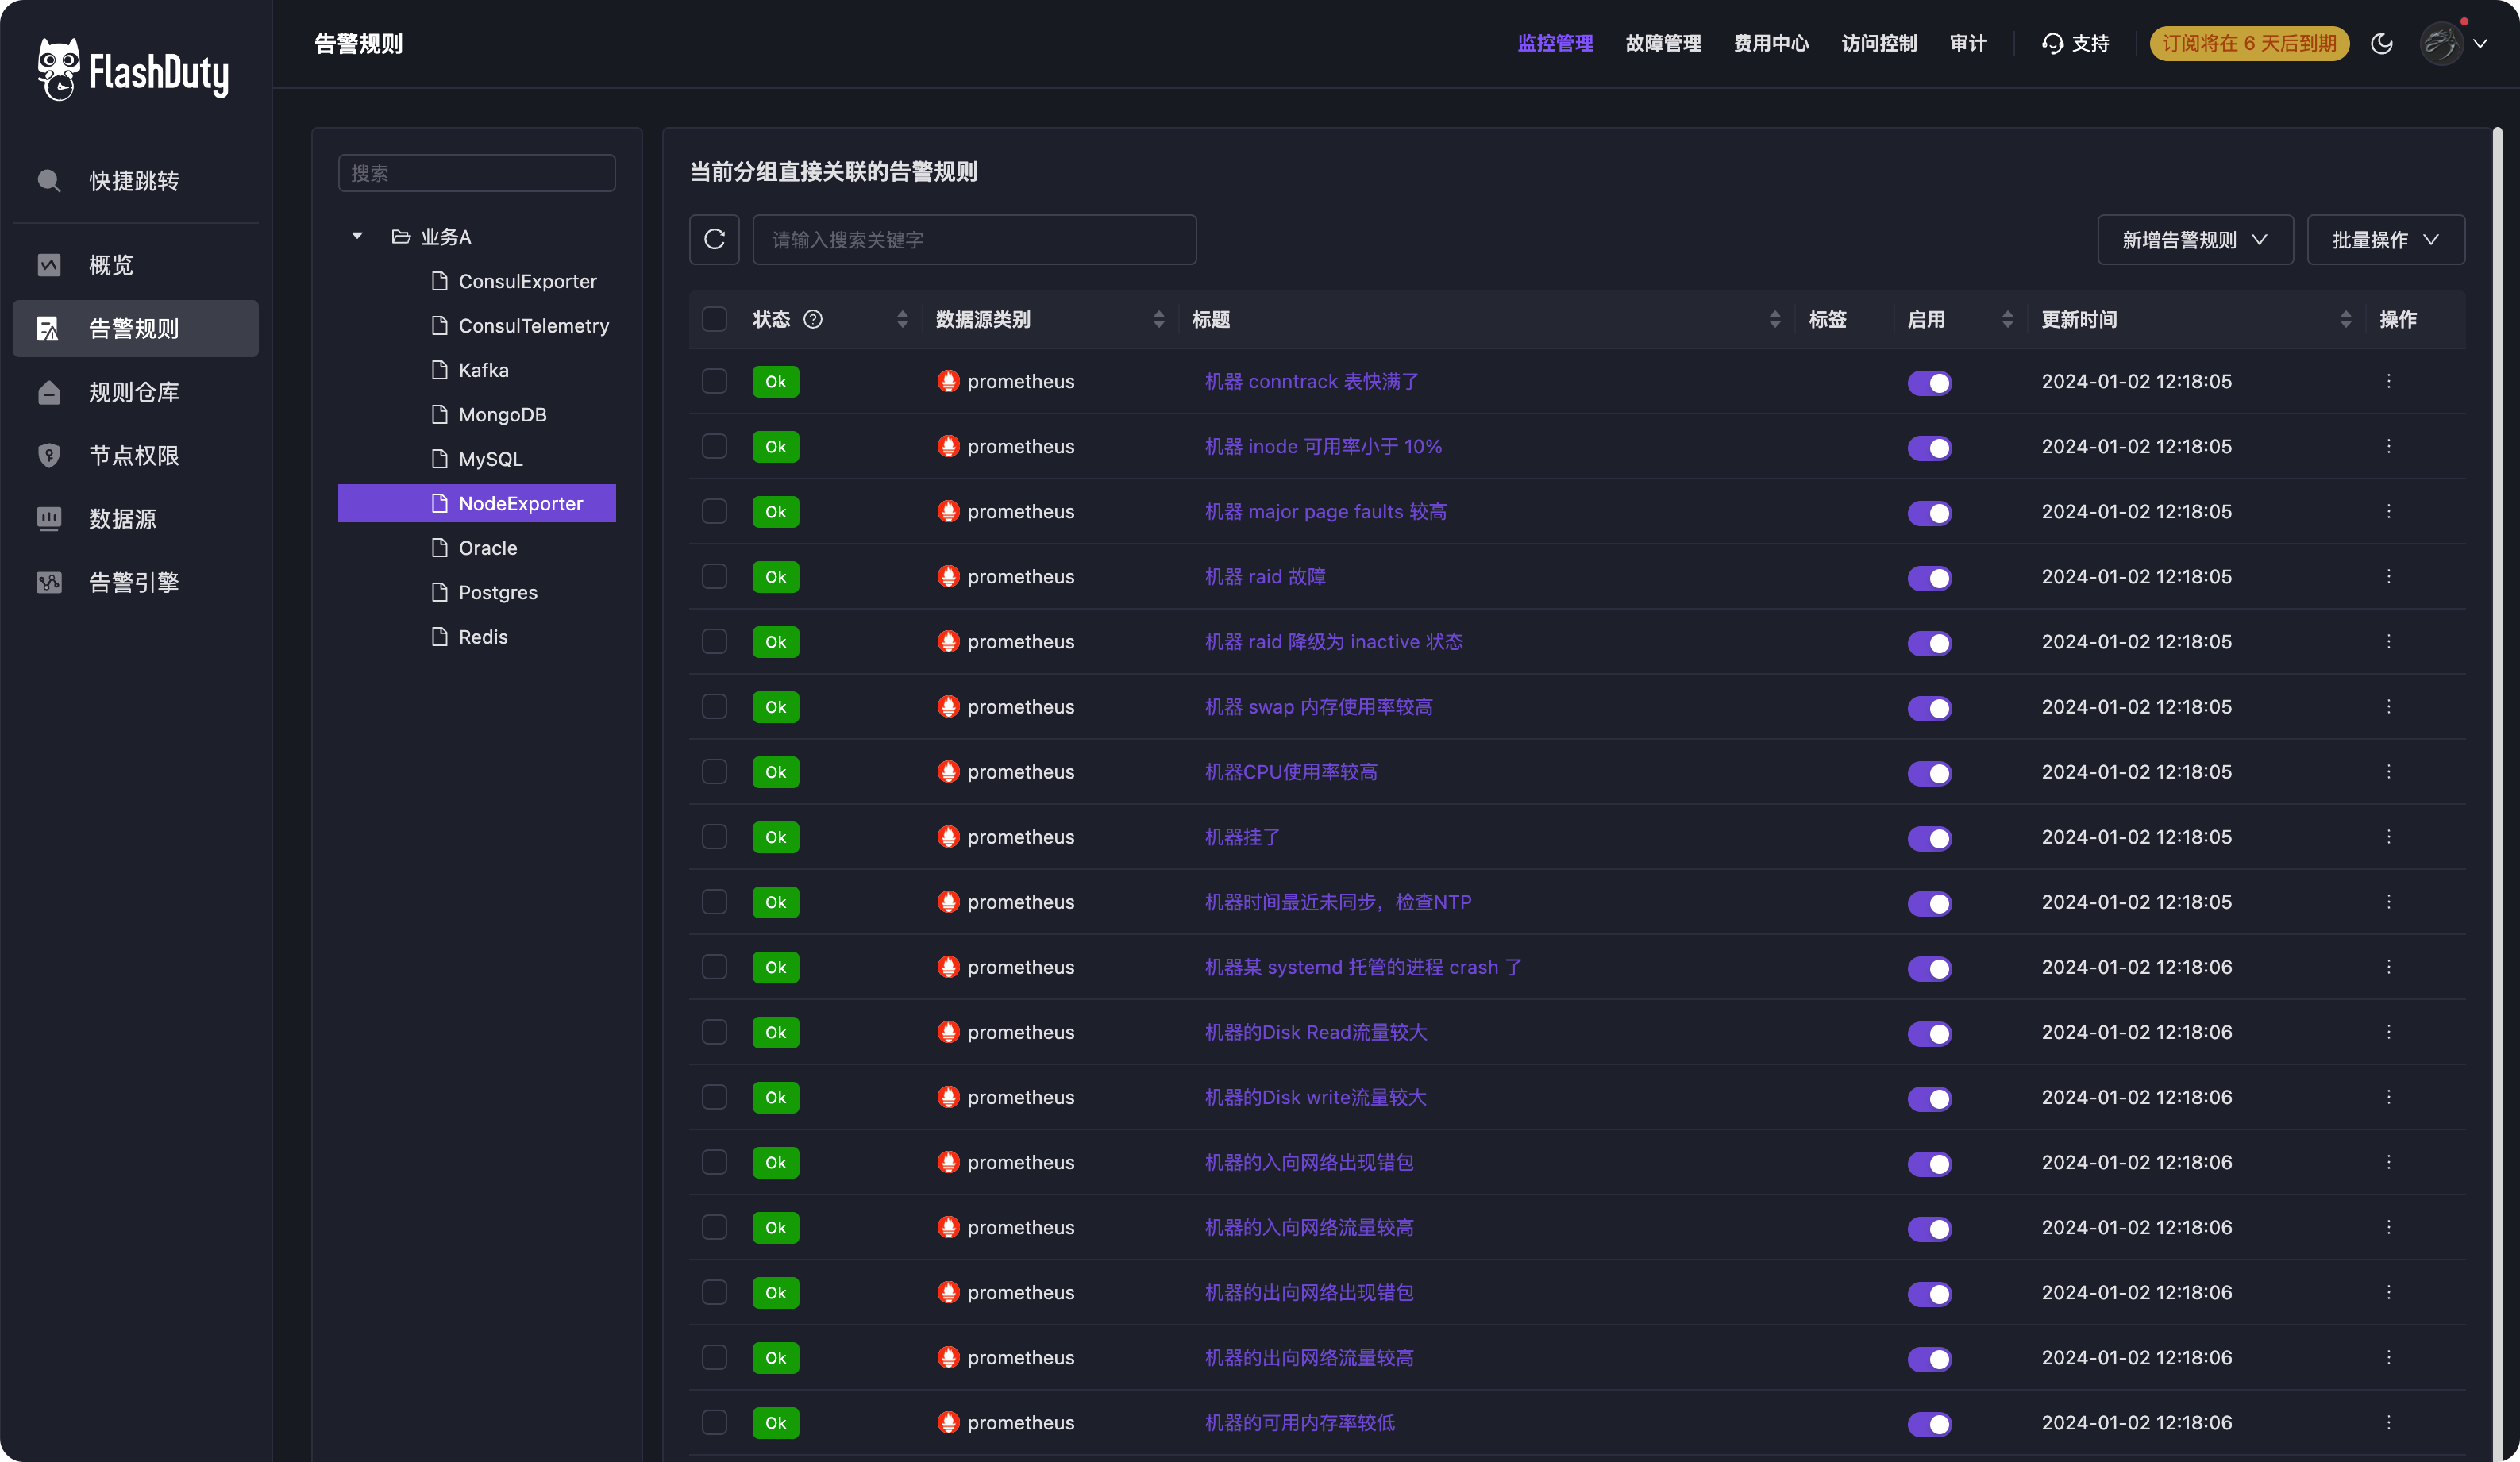Viewport: 2520px width, 1462px height.
Task: Tick the select-all checkbox in the table header
Action: (714, 319)
